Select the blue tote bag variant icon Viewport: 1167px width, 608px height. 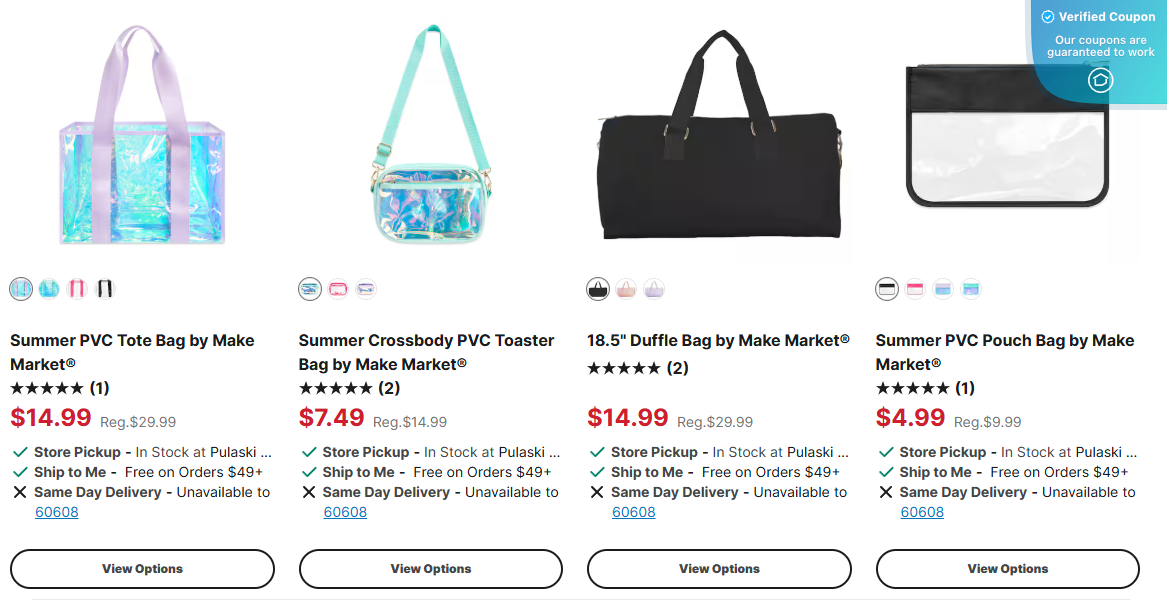(x=48, y=288)
